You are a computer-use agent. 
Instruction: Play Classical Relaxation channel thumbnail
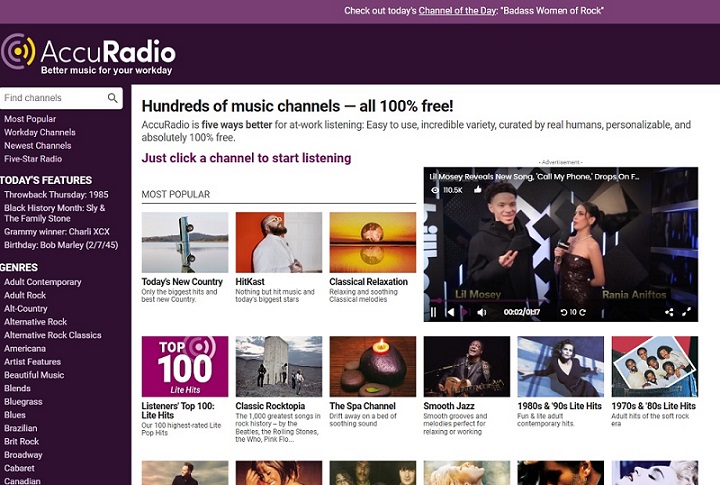pyautogui.click(x=372, y=242)
